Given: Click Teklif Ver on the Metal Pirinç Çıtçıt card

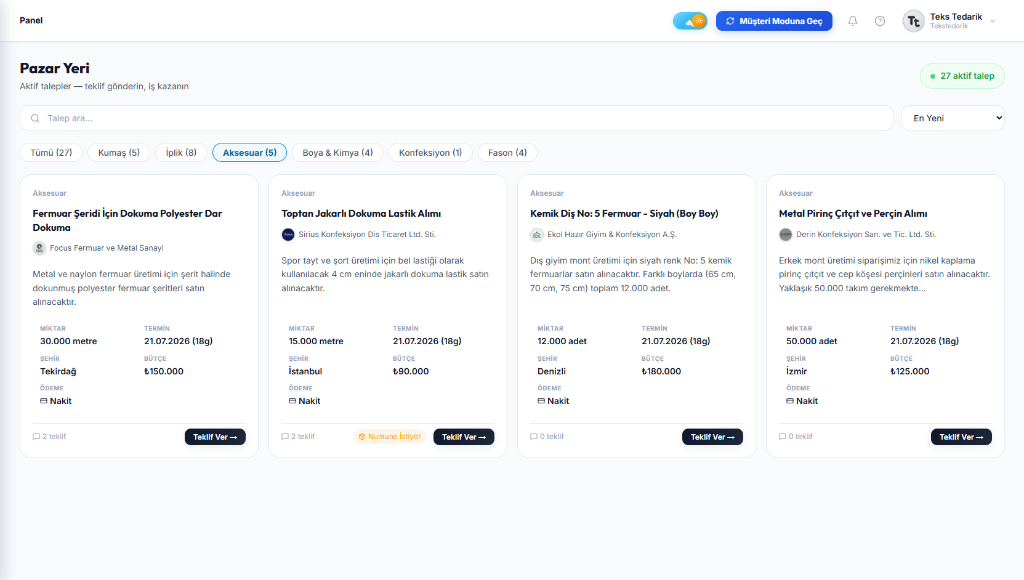Looking at the screenshot, I should (x=961, y=437).
